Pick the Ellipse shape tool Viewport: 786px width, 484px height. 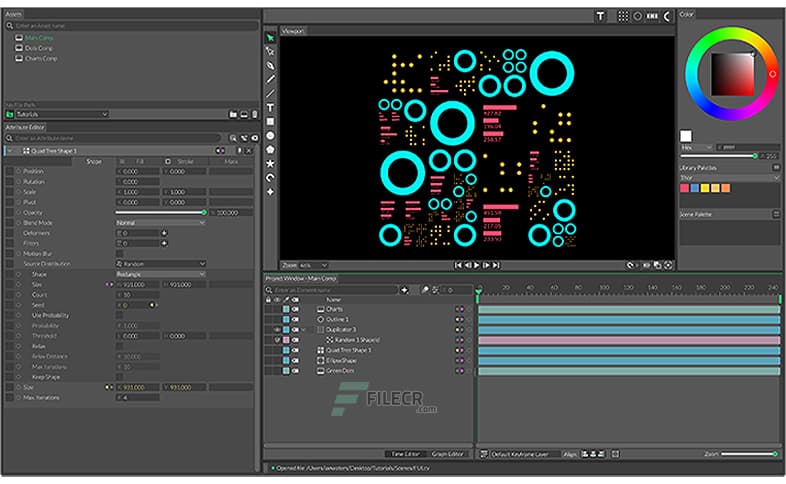270,135
